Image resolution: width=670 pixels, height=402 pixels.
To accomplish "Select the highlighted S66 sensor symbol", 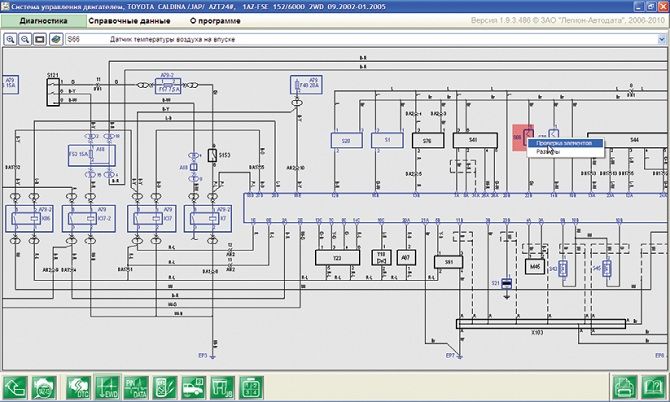I will click(523, 138).
